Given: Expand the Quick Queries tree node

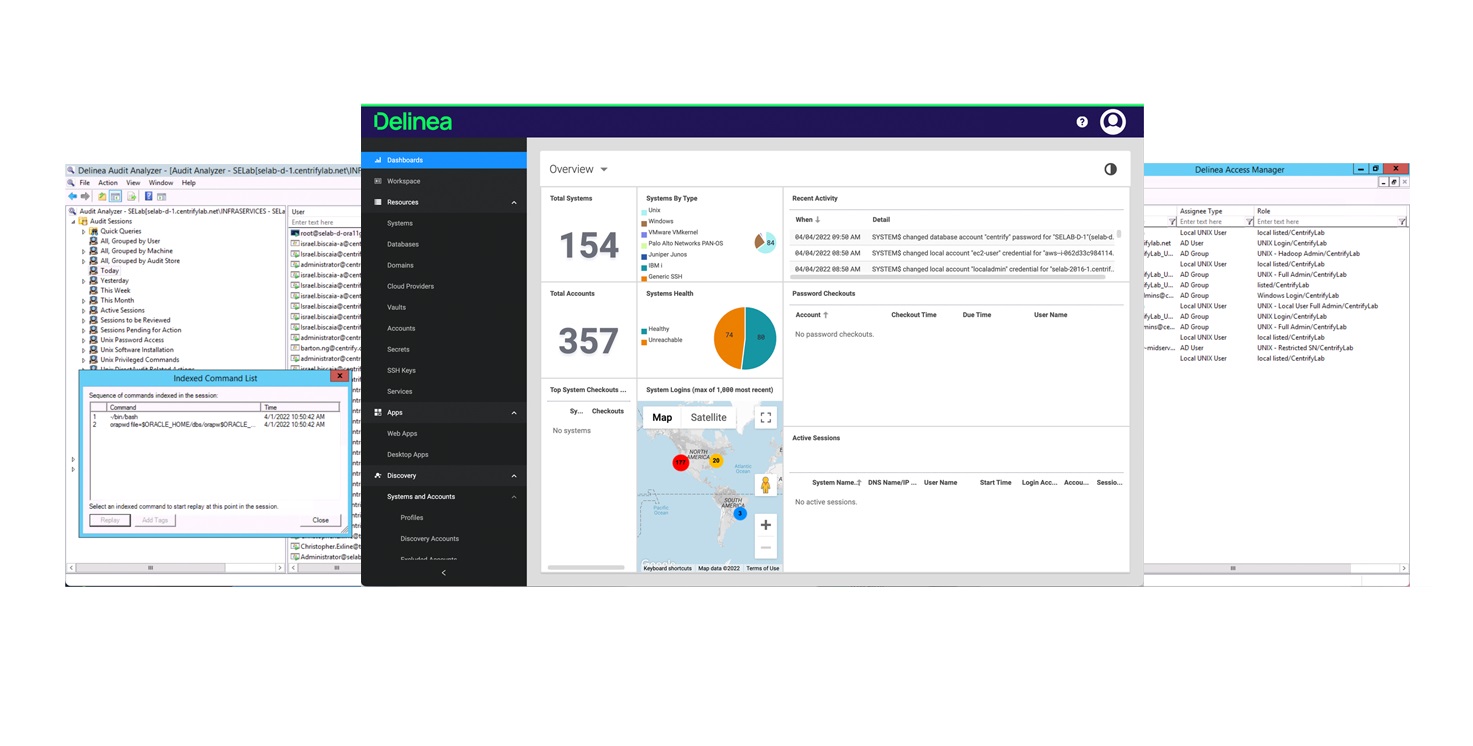Looking at the screenshot, I should [x=84, y=231].
